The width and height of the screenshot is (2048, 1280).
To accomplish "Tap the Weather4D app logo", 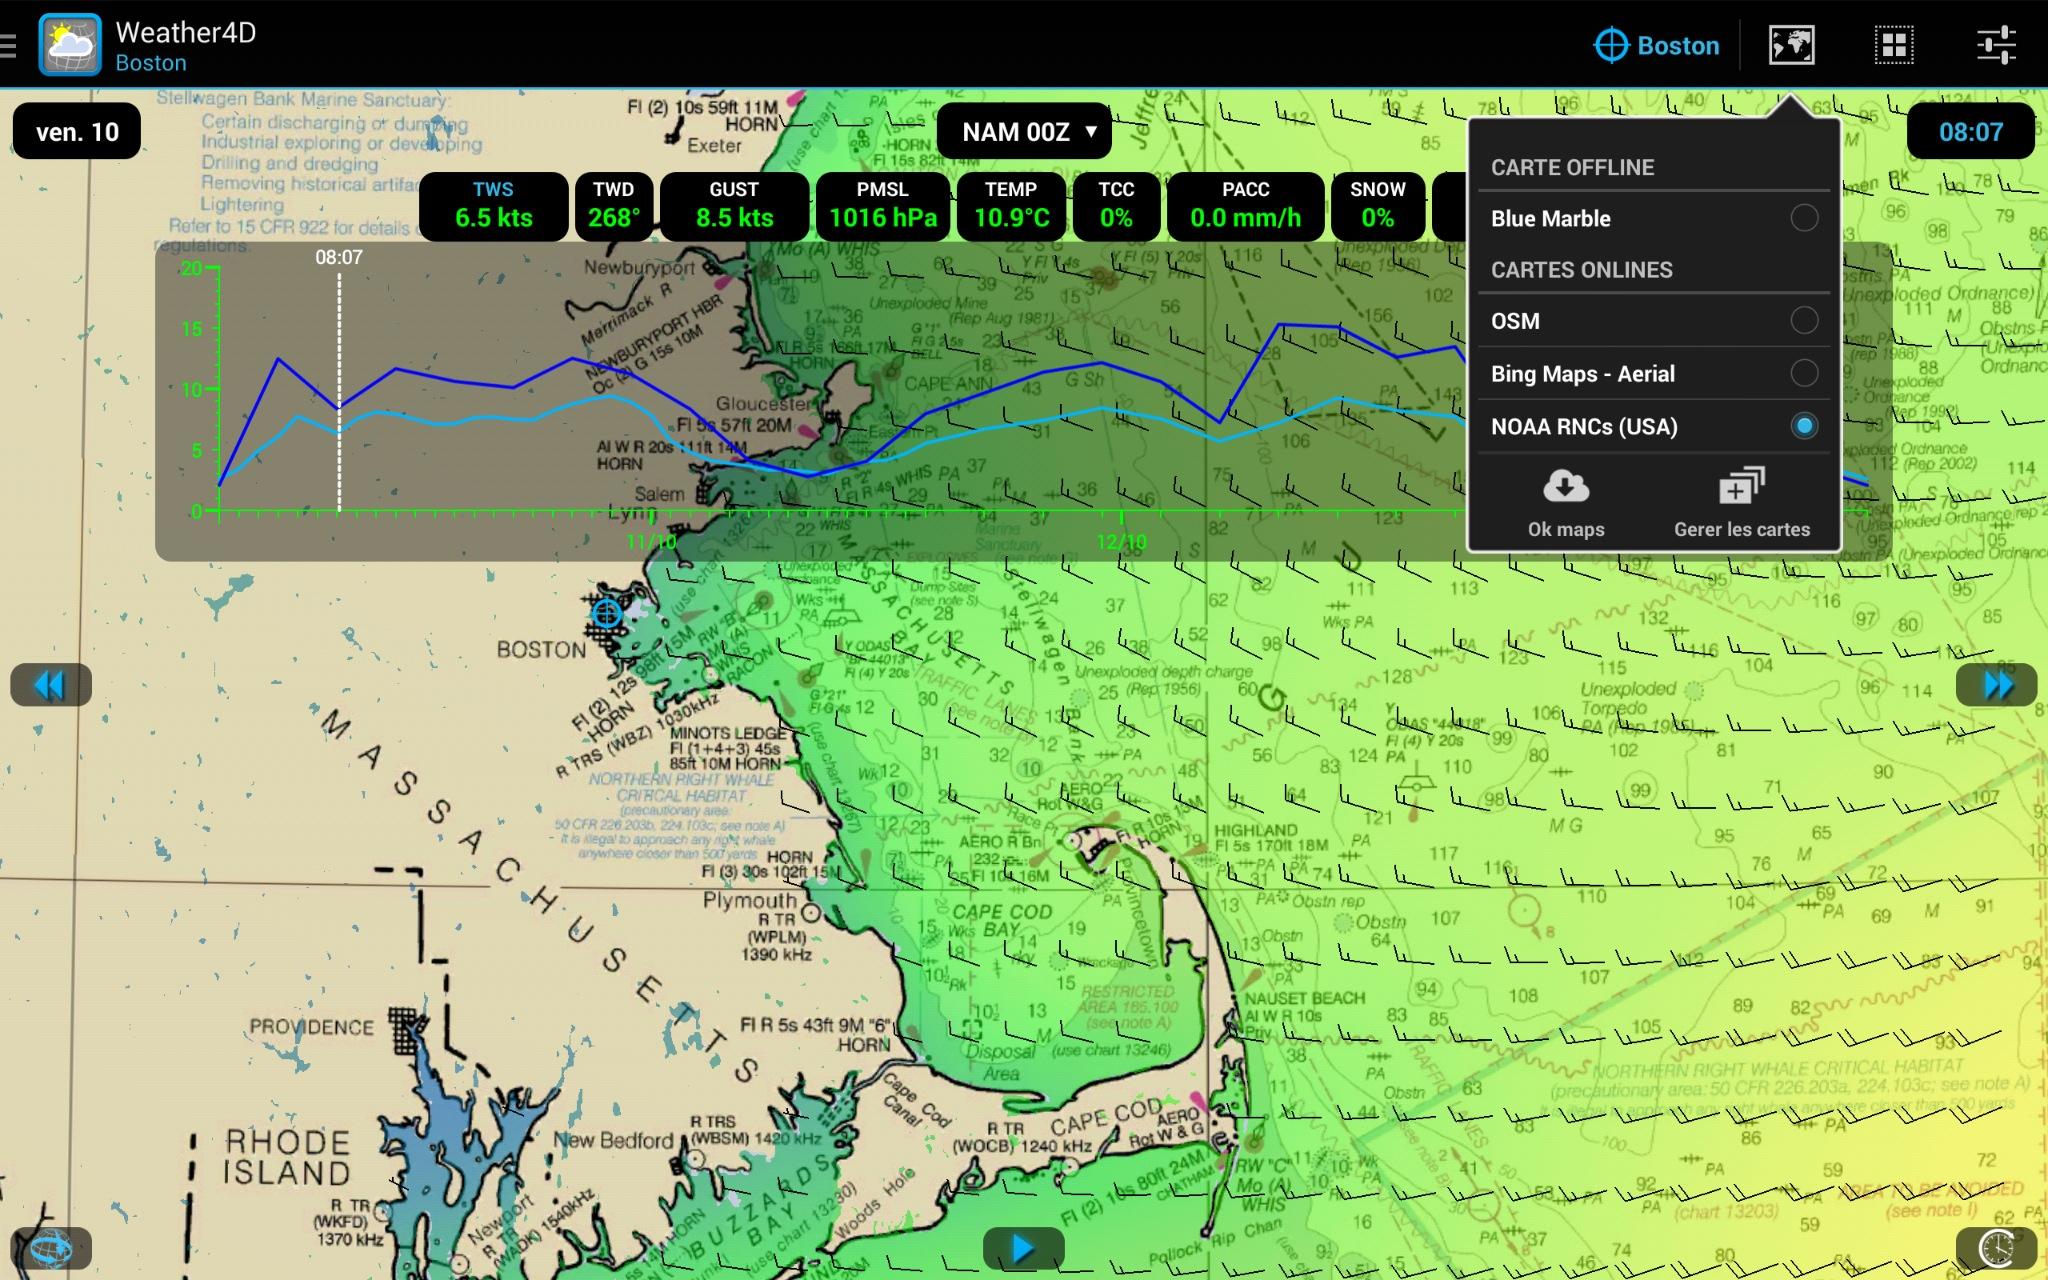I will coord(70,45).
